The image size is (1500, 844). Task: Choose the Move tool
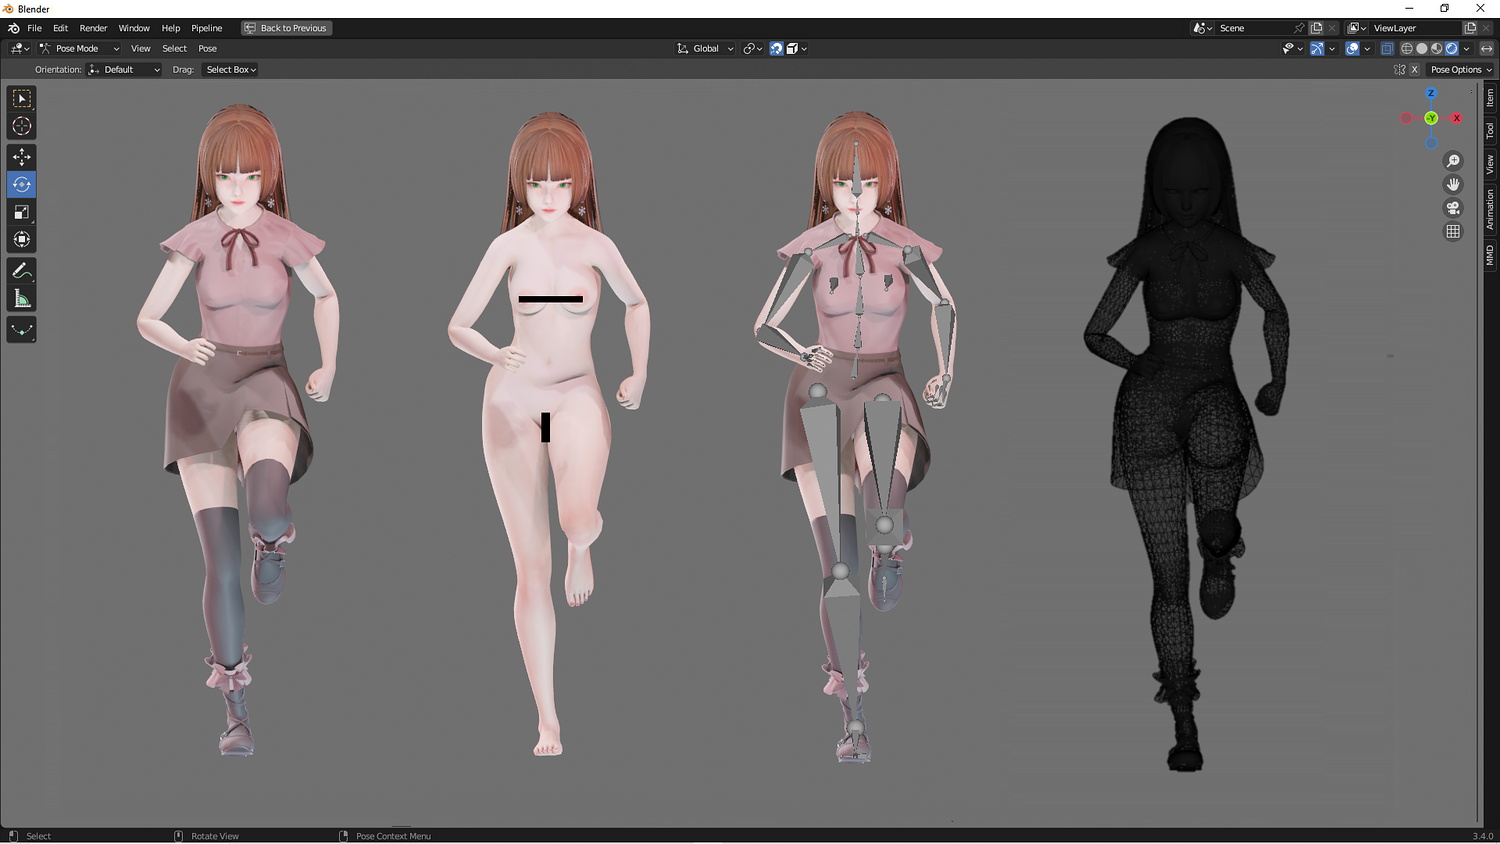point(21,157)
